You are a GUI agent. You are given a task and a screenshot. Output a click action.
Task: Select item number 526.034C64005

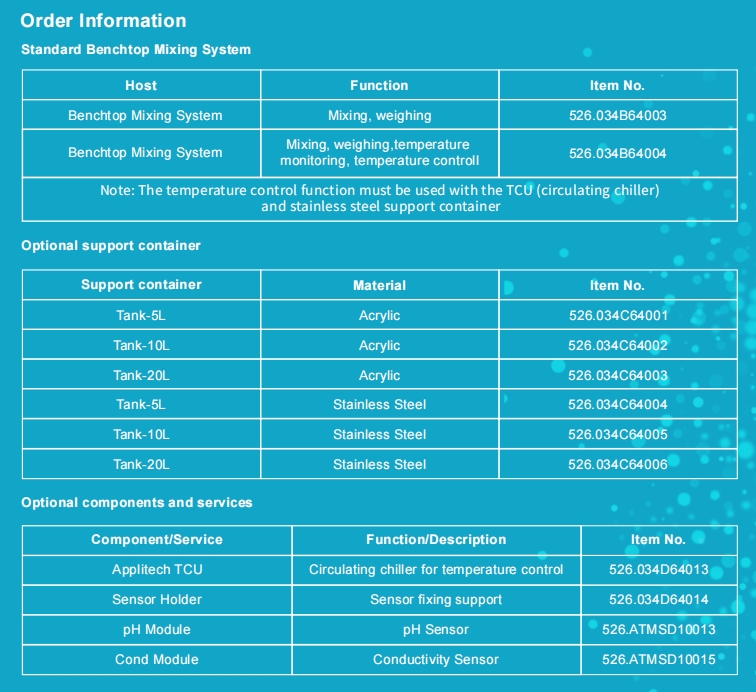617,434
